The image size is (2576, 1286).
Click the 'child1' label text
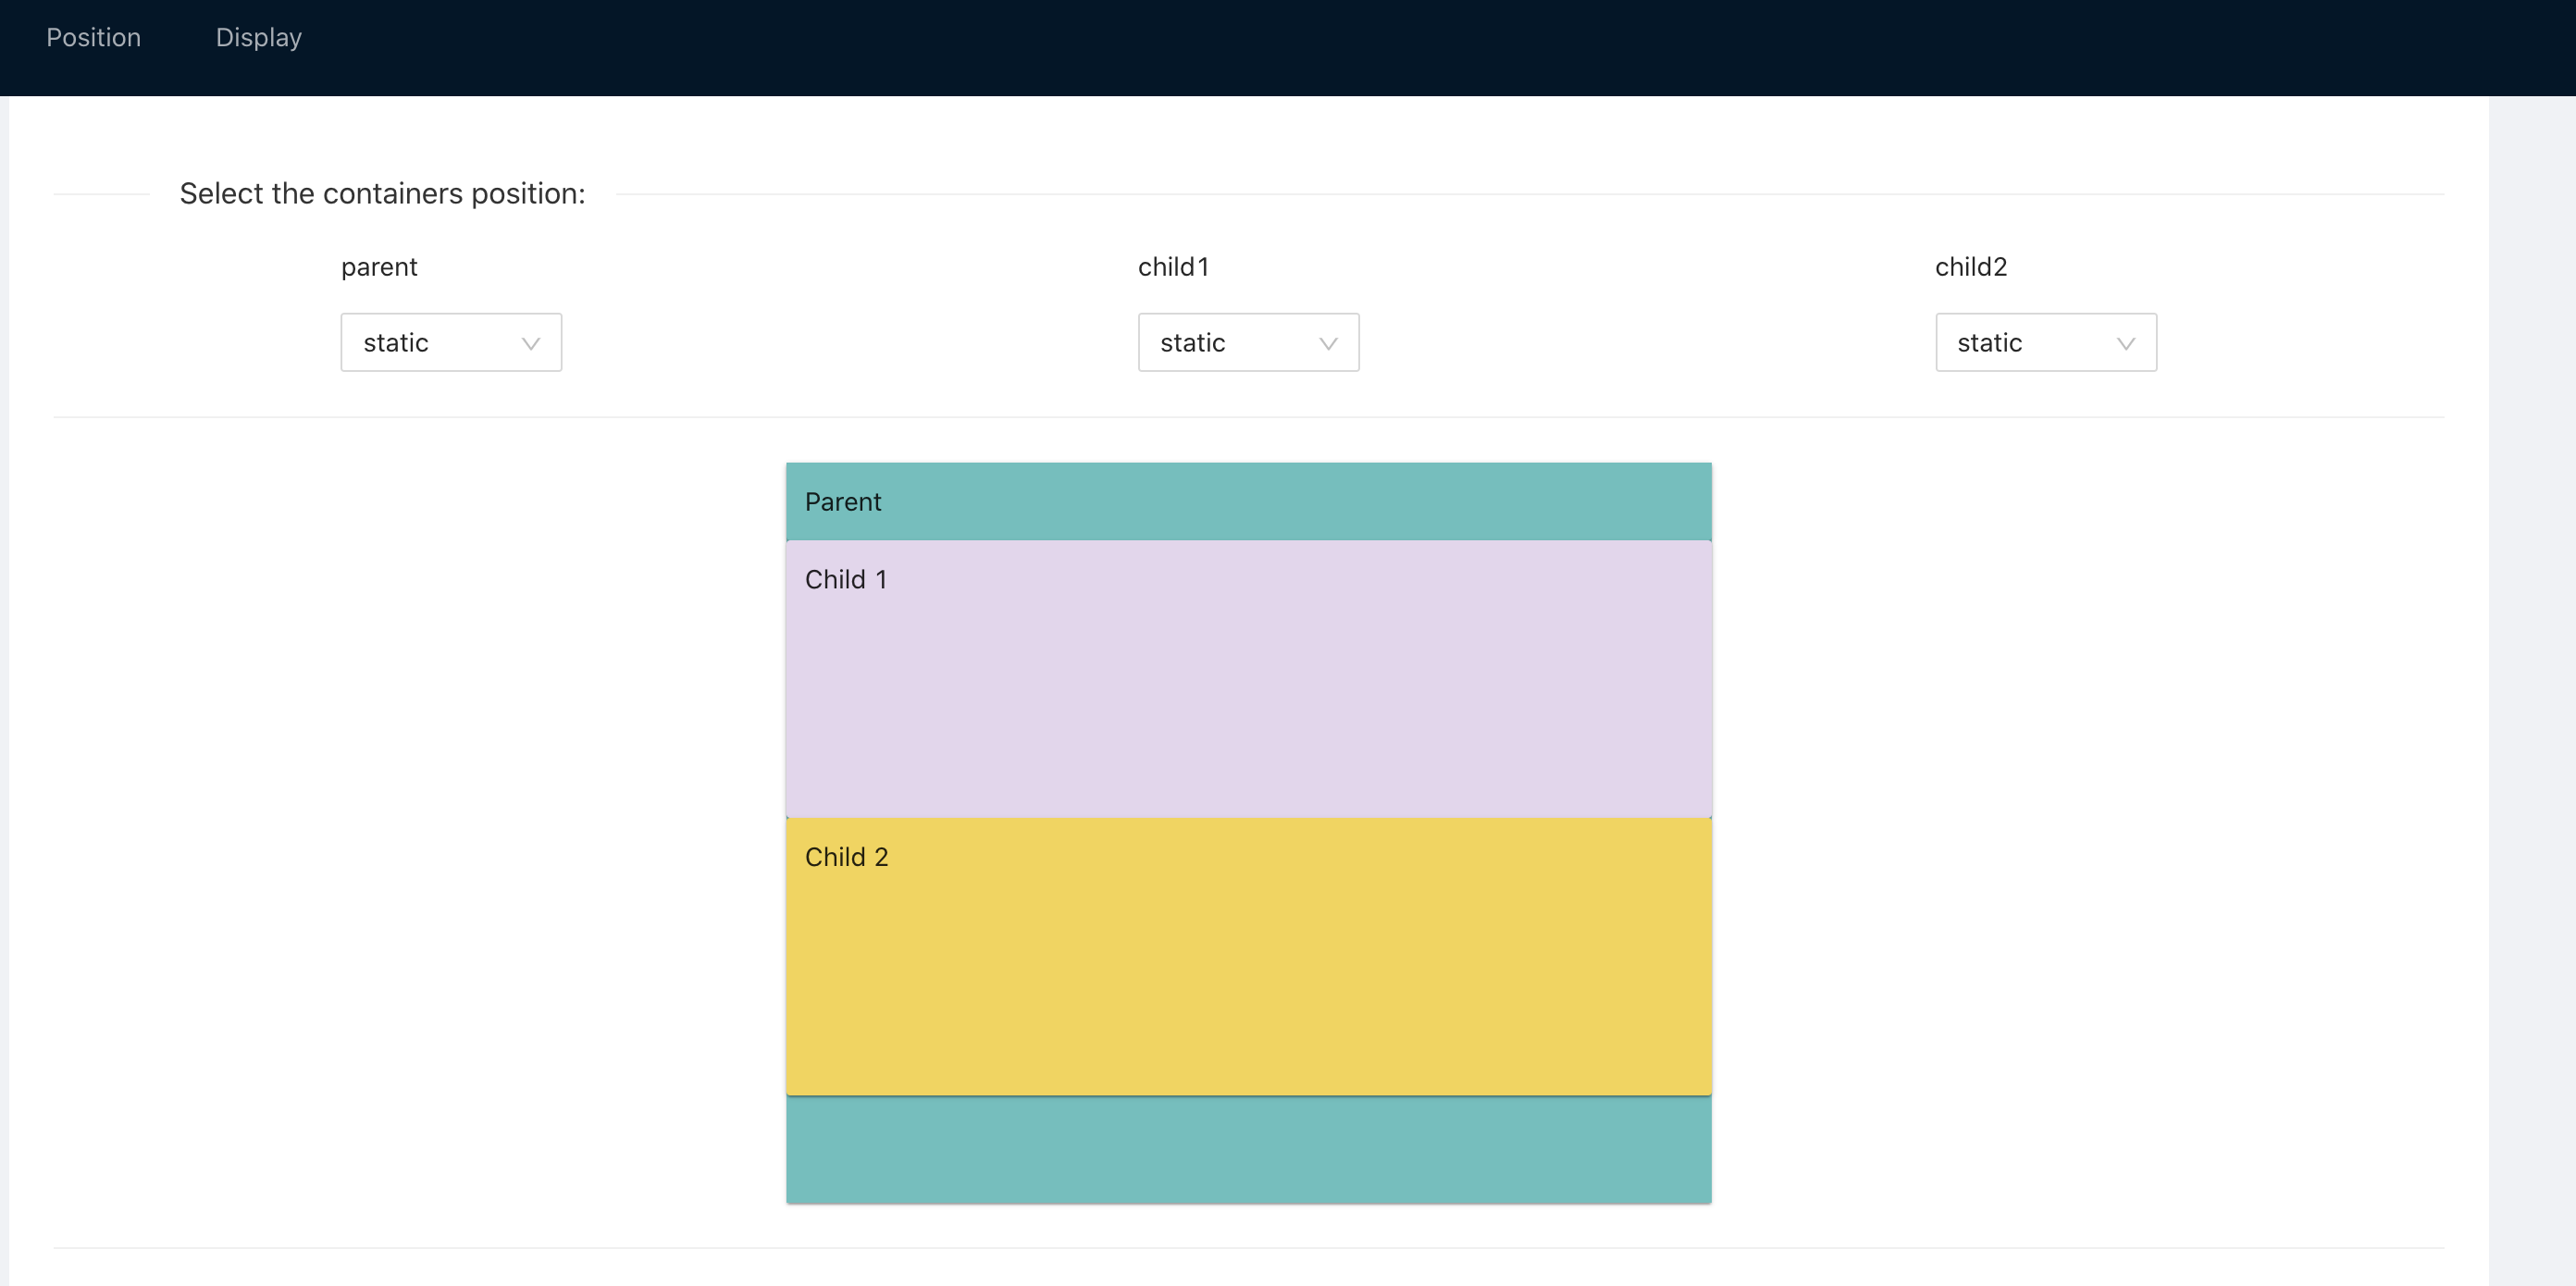pos(1173,267)
